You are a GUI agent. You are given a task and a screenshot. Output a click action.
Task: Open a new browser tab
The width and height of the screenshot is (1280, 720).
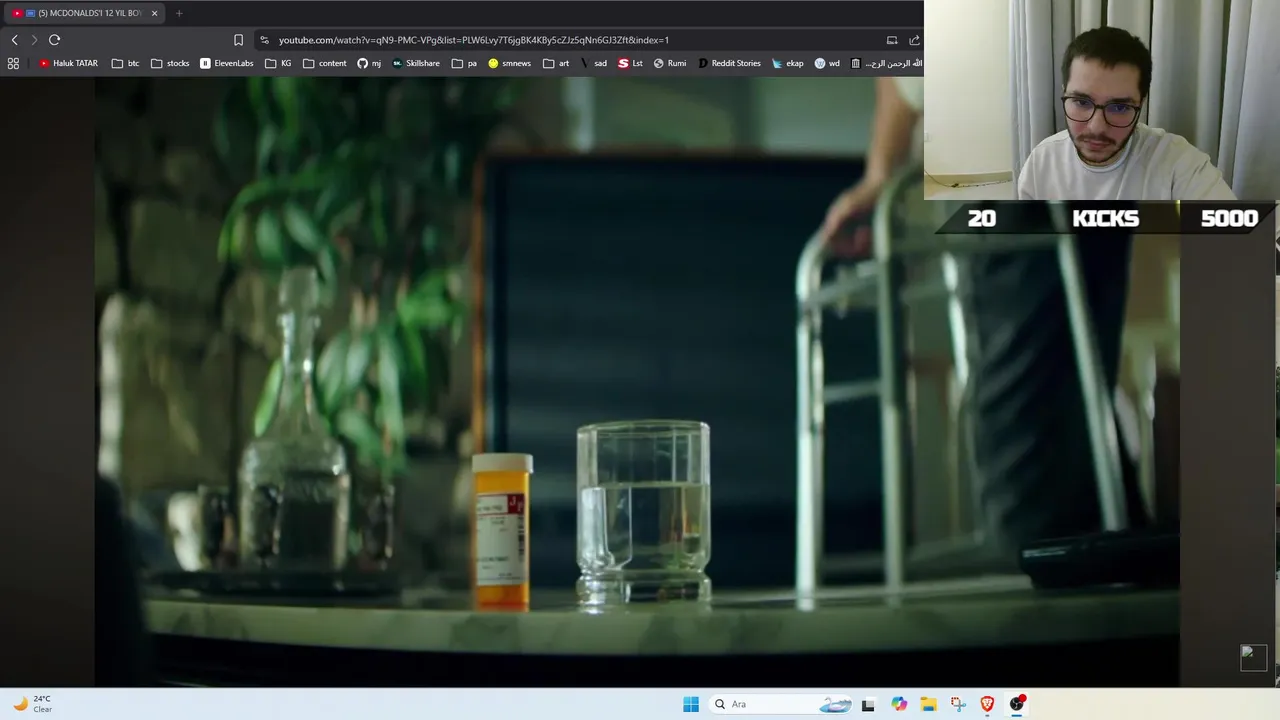(x=179, y=13)
